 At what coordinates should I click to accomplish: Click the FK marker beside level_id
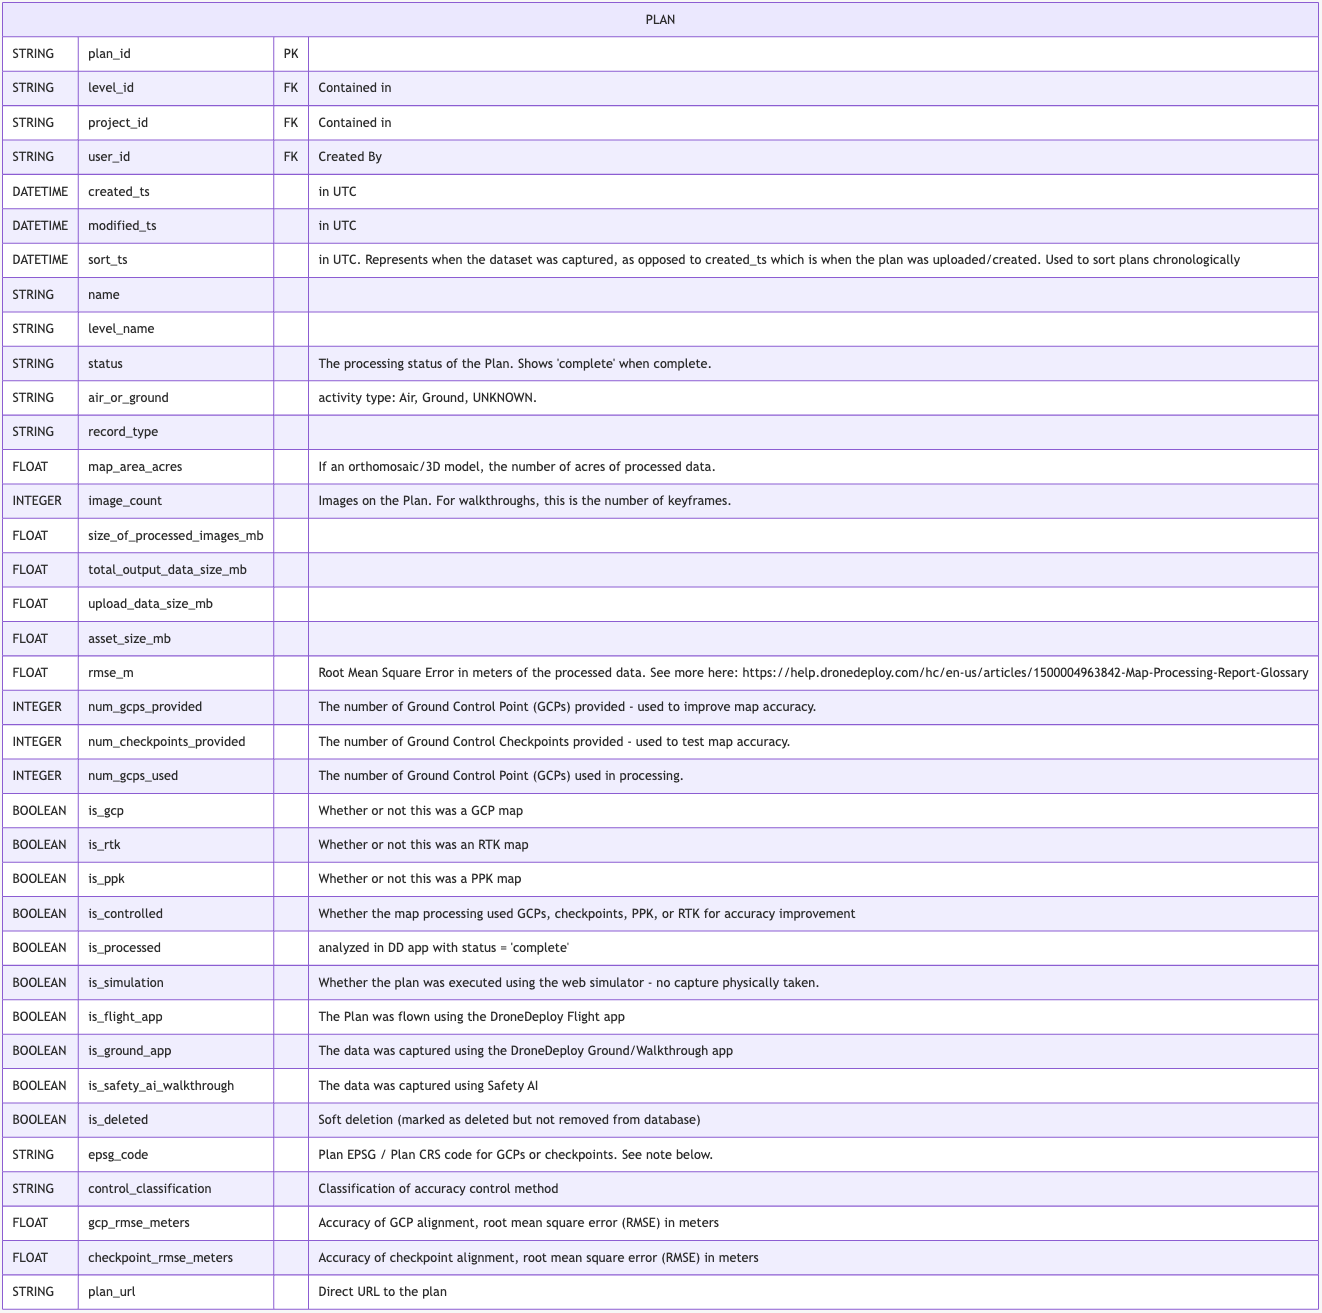[291, 88]
